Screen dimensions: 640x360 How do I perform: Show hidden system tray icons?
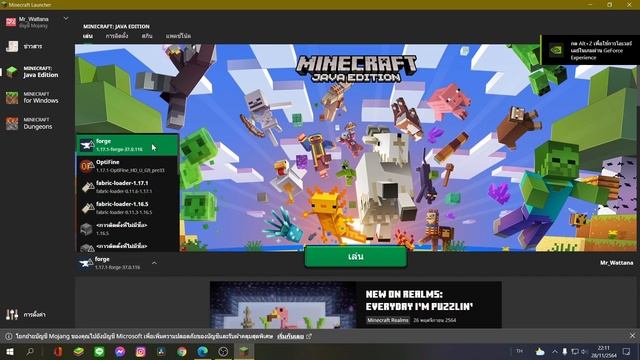pyautogui.click(x=555, y=351)
